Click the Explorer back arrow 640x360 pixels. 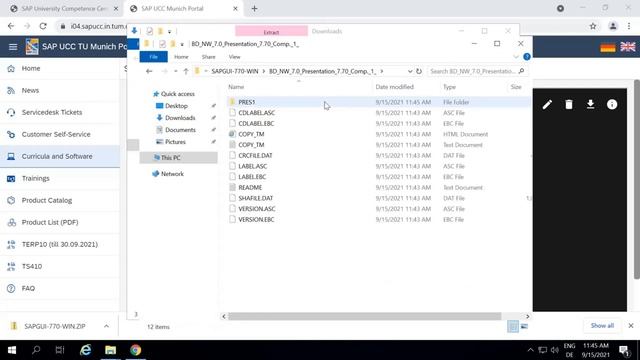149,71
